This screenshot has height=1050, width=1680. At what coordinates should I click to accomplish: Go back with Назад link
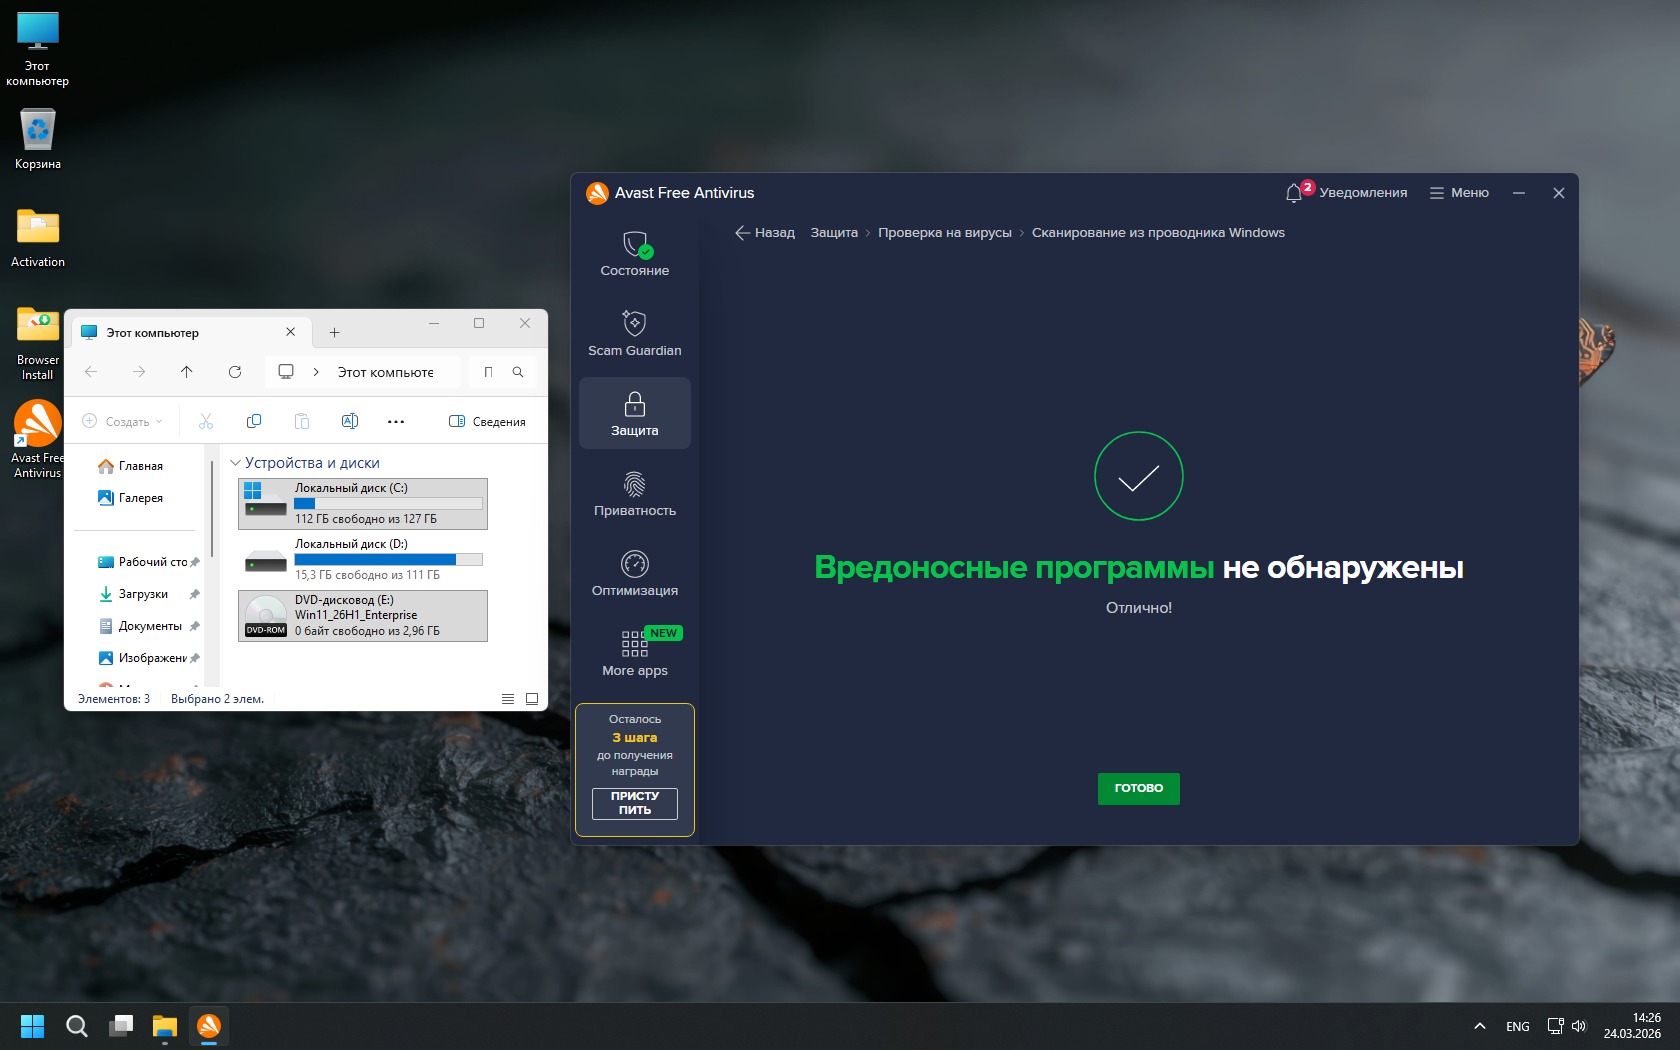point(765,233)
